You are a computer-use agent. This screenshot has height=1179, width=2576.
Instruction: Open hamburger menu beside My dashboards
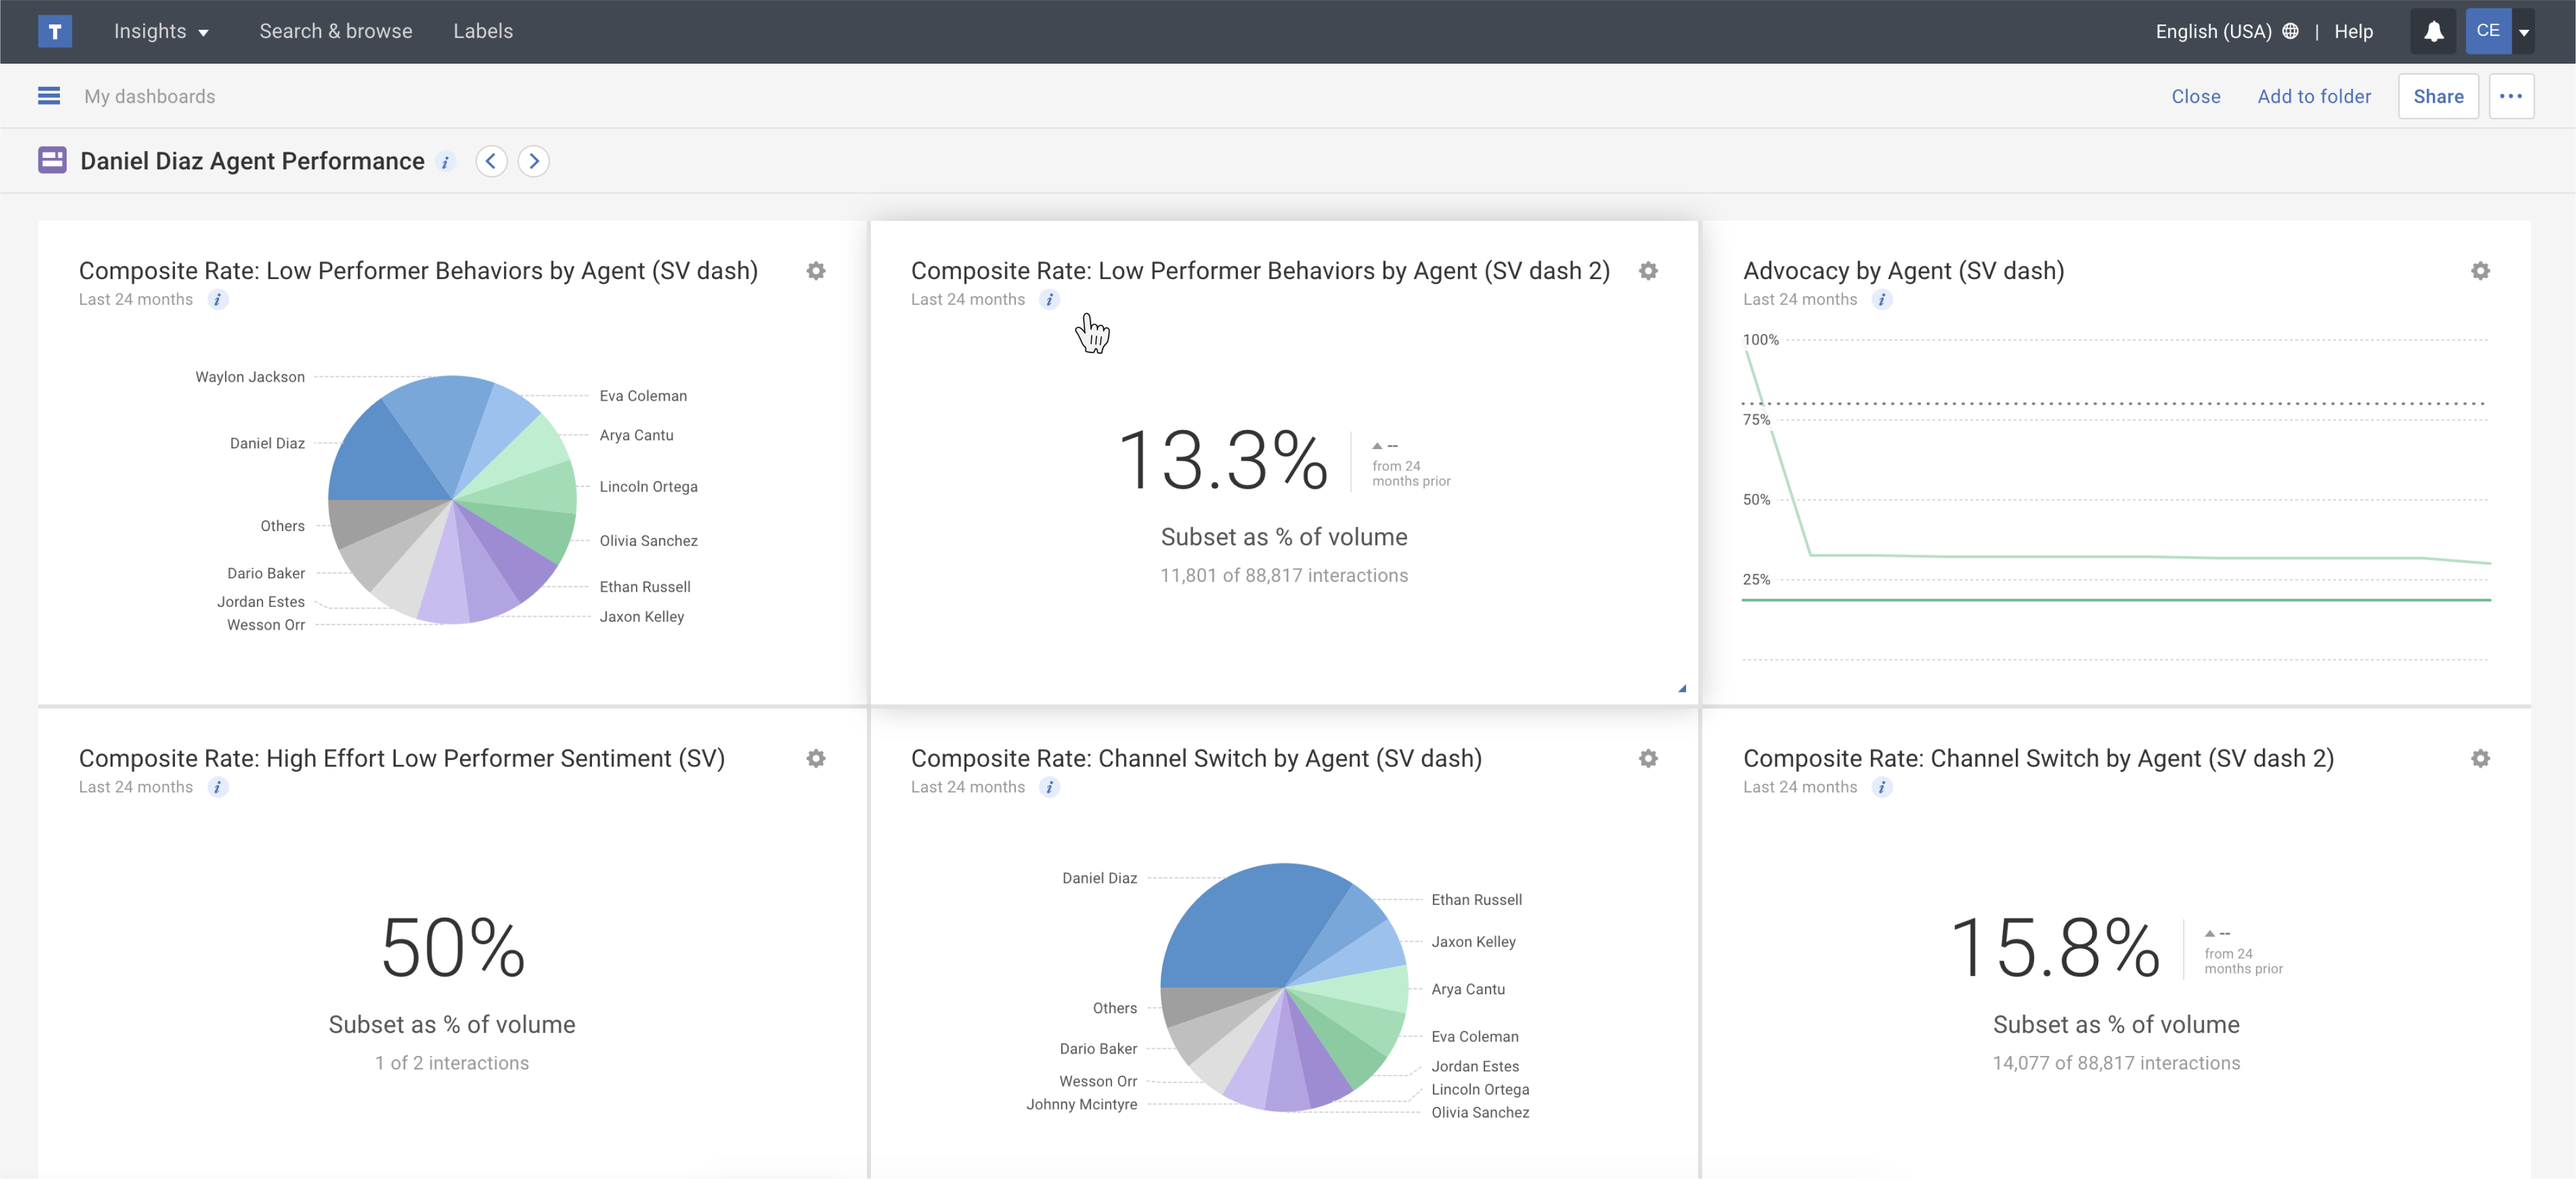tap(49, 96)
